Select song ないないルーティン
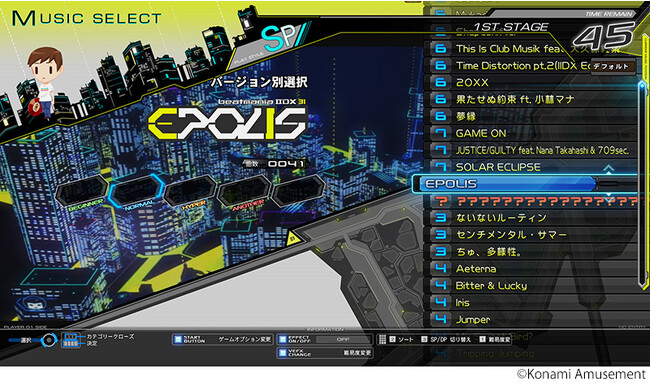This screenshot has width=650, height=386. pos(532,218)
